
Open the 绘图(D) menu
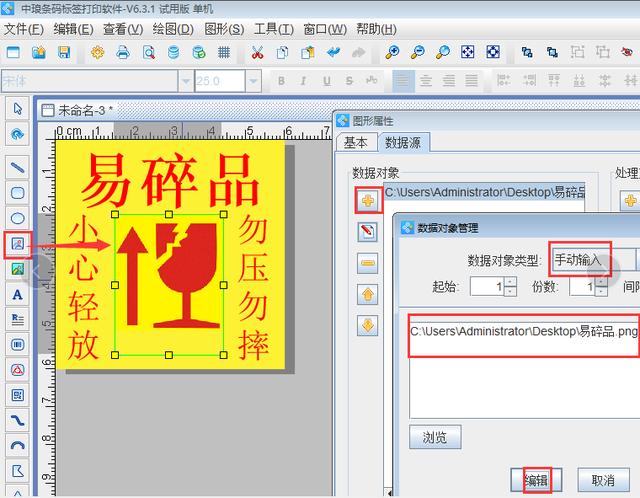145,28
